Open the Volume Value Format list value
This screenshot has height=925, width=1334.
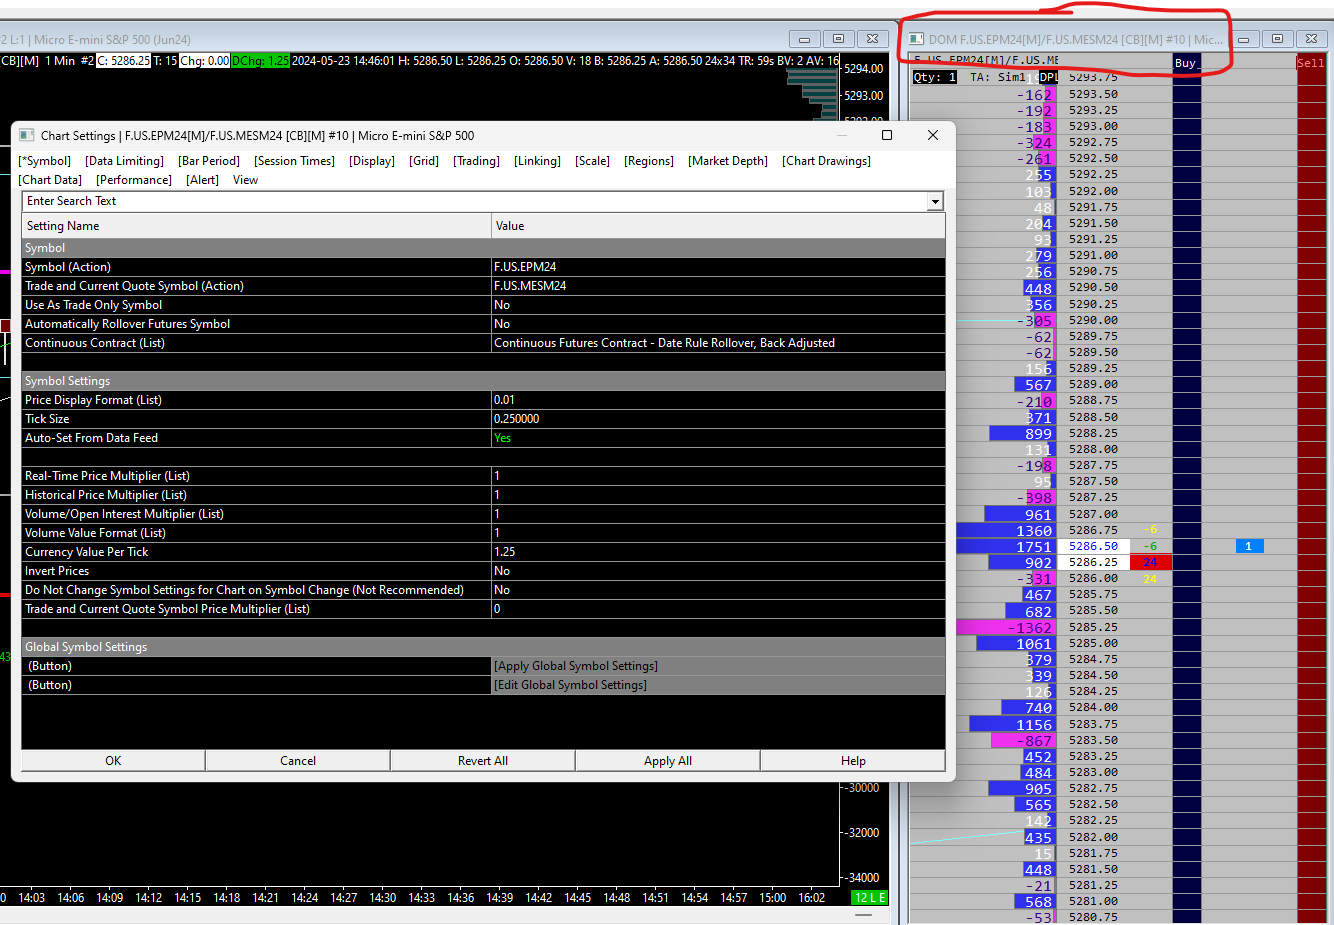tap(718, 533)
